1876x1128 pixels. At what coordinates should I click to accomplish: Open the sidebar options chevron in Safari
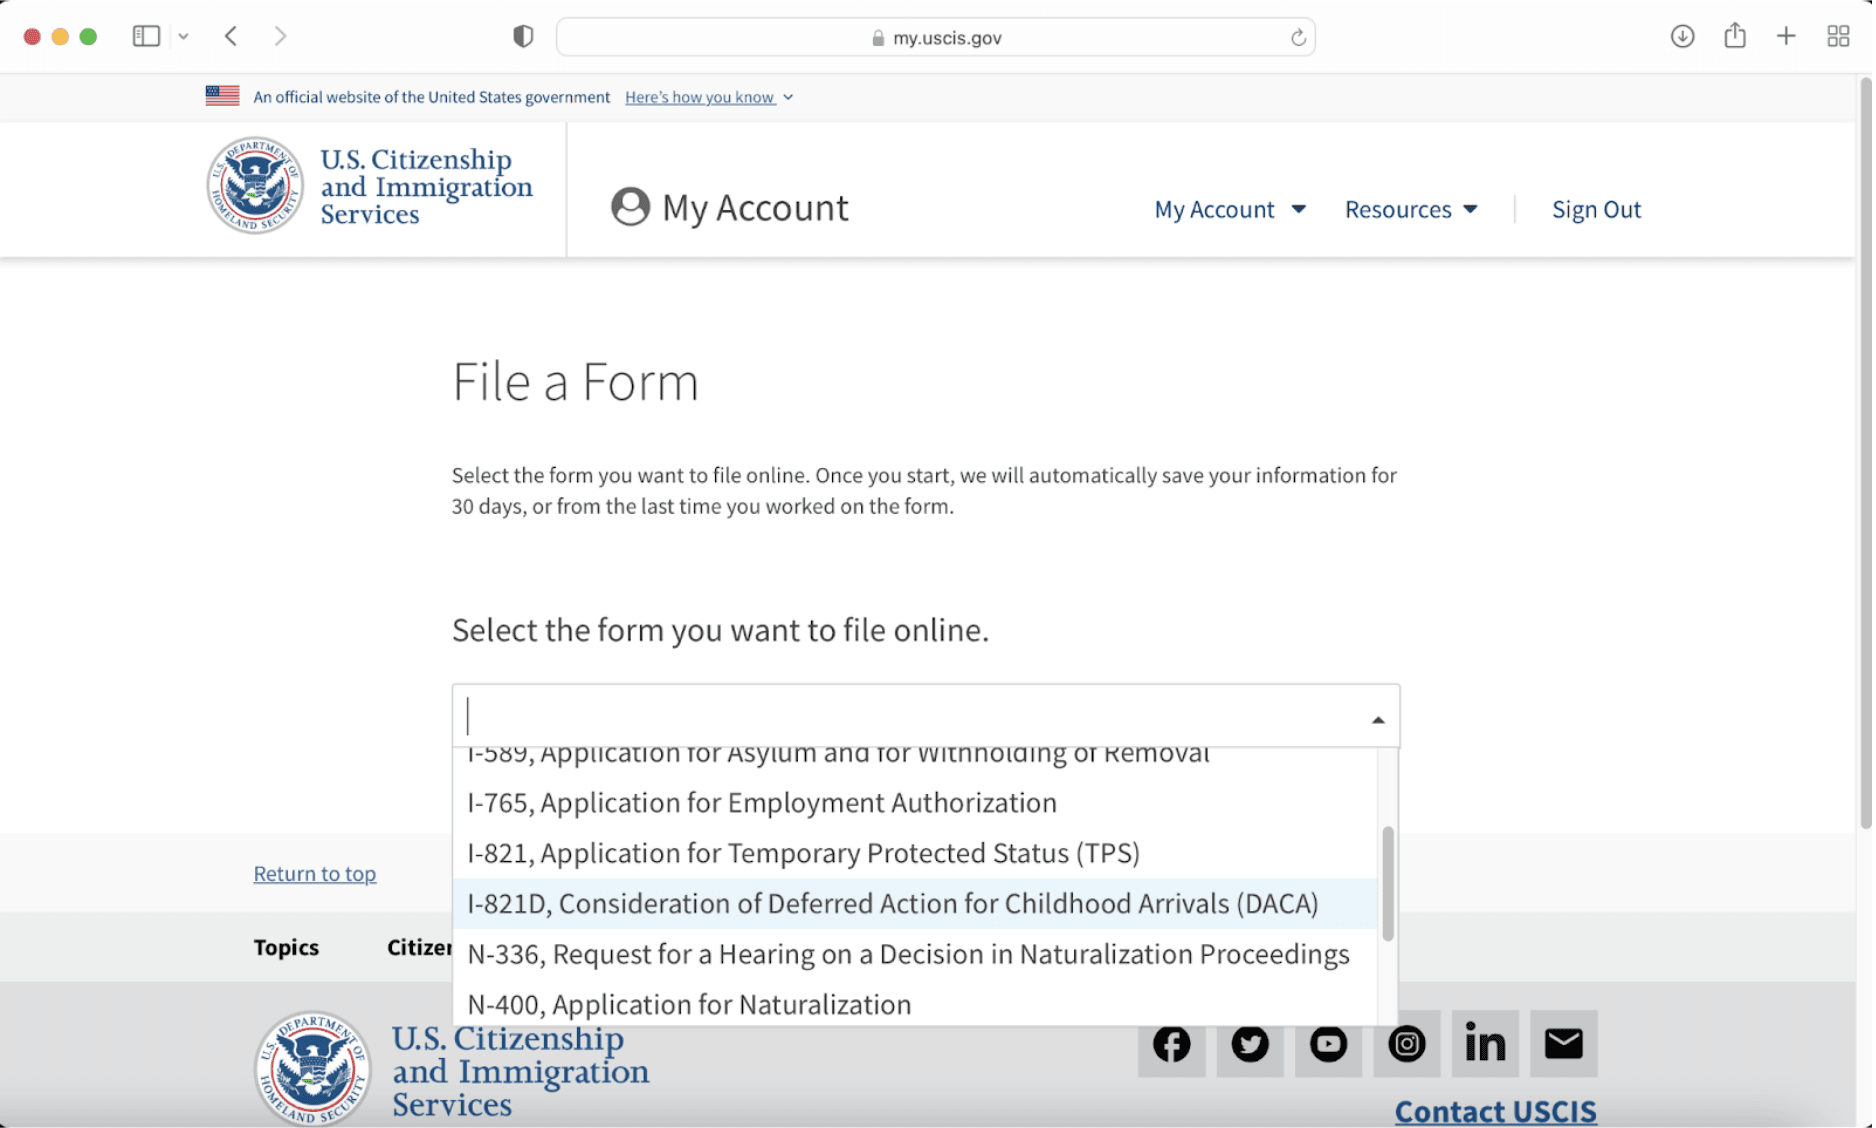pyautogui.click(x=183, y=36)
